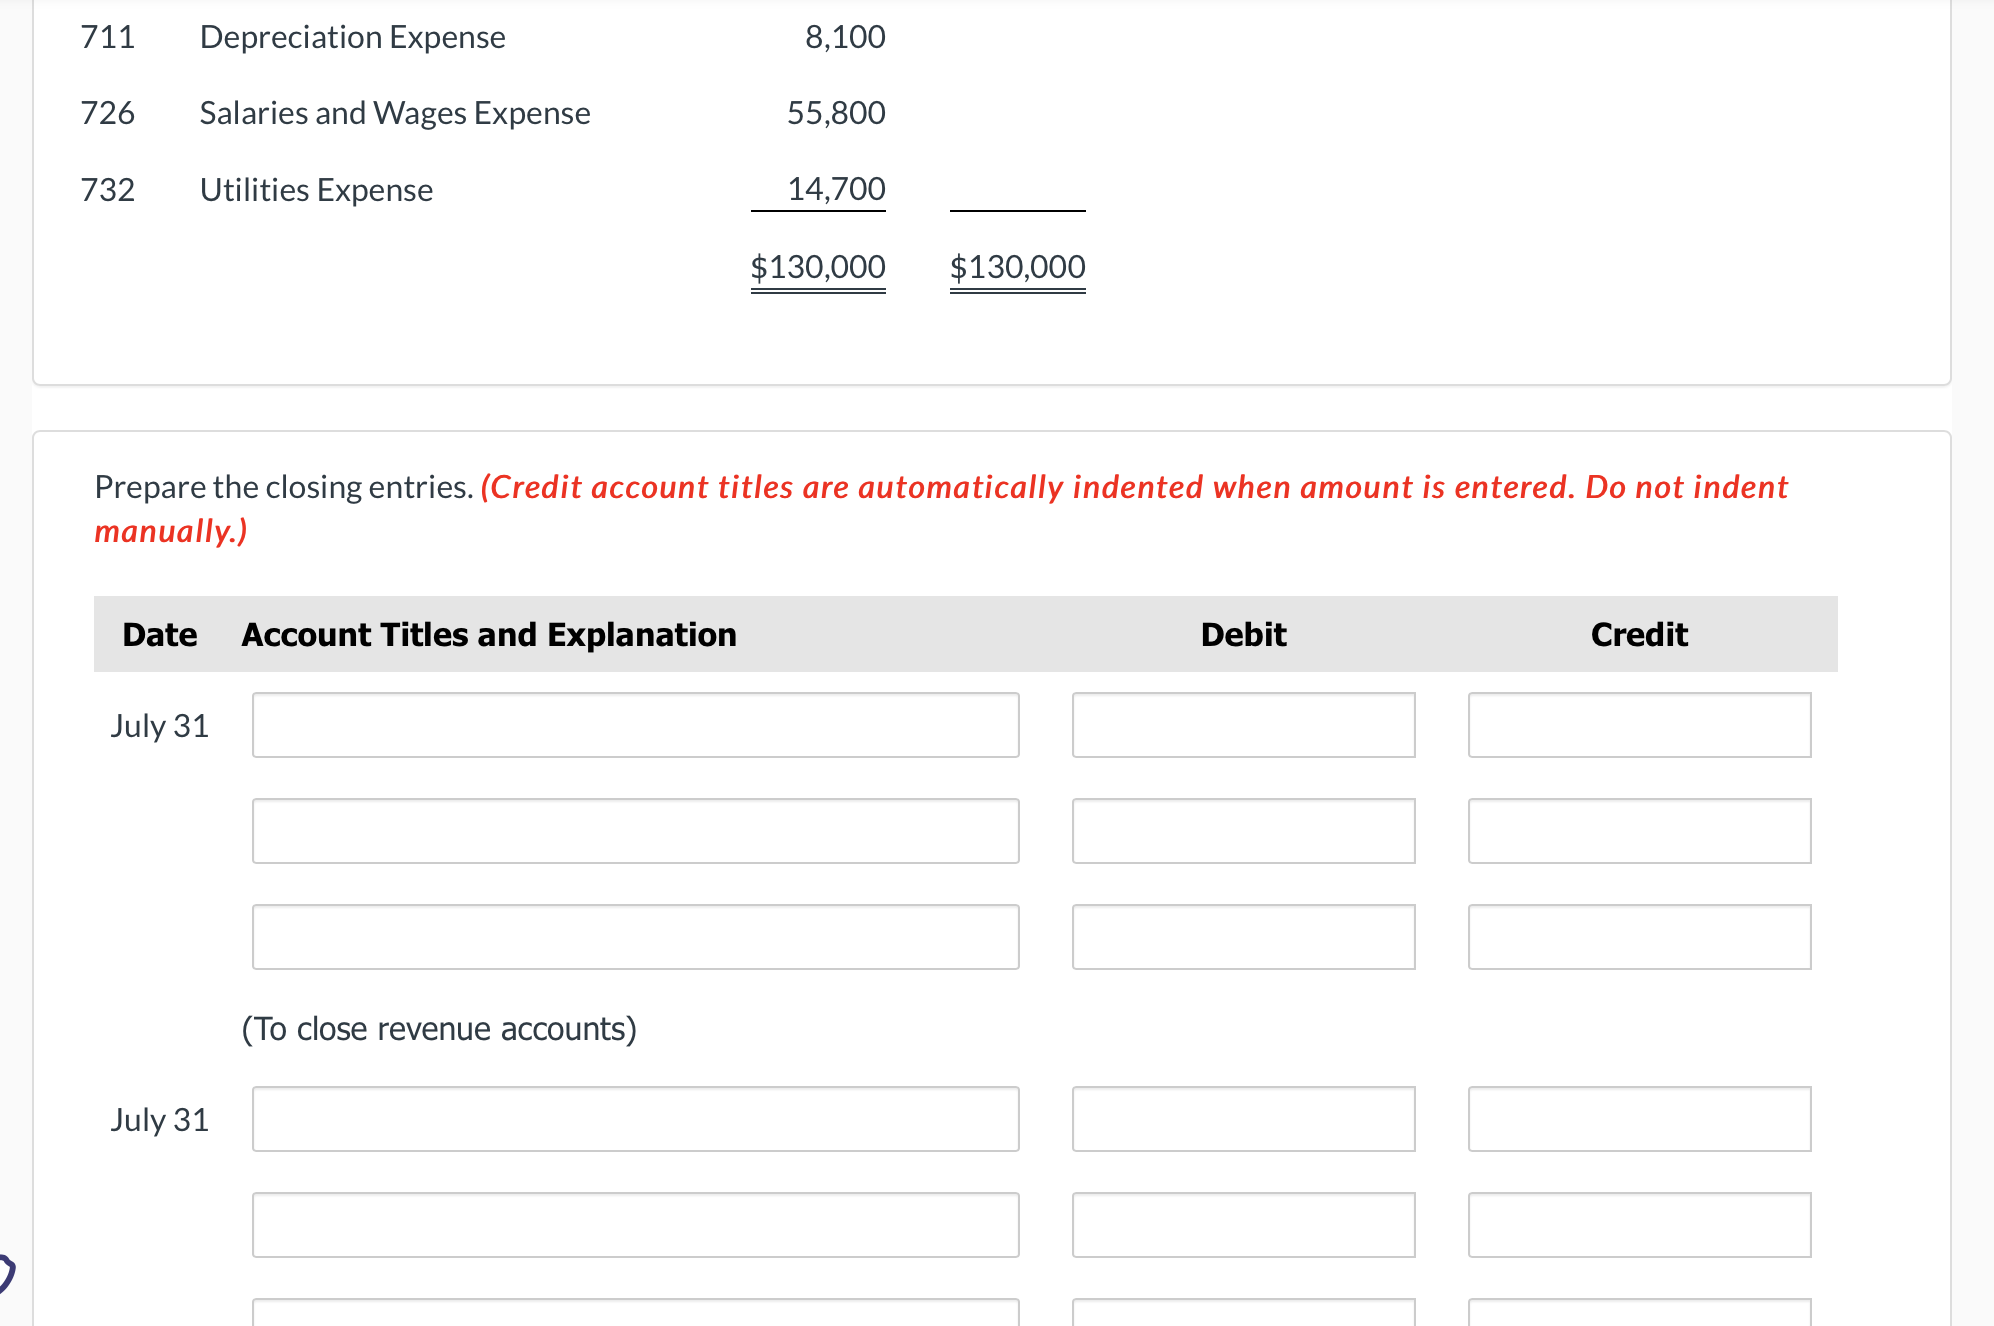Click the debit field in first entry row
The height and width of the screenshot is (1326, 1994).
click(1243, 725)
